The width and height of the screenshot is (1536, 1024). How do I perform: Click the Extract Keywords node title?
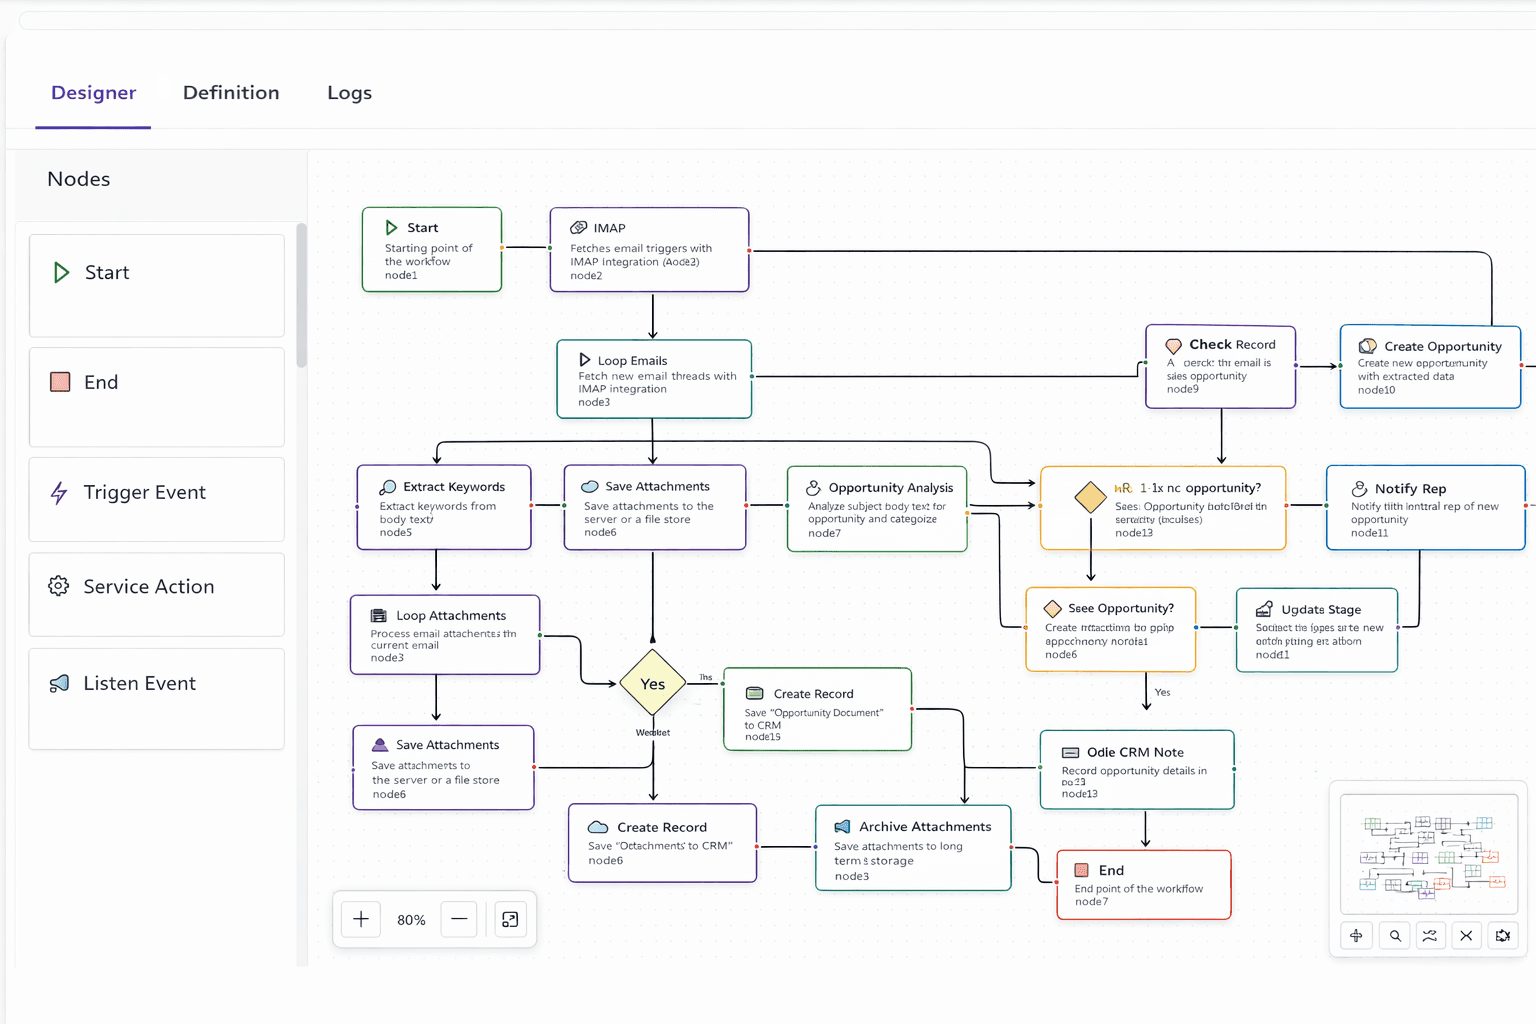click(454, 487)
